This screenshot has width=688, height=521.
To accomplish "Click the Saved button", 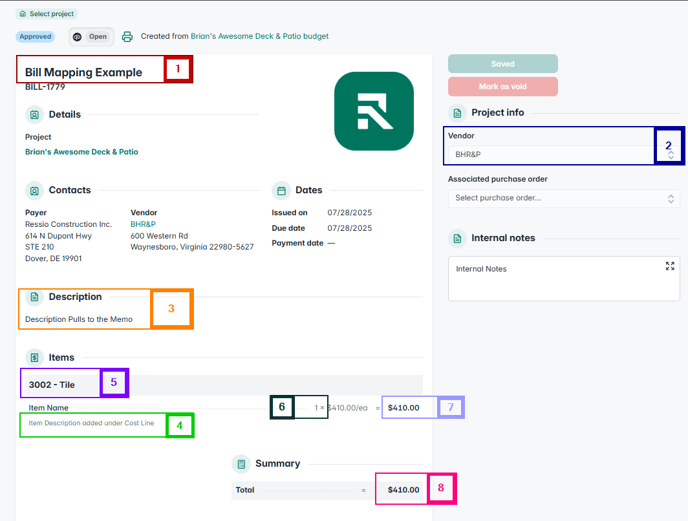I will tap(503, 64).
